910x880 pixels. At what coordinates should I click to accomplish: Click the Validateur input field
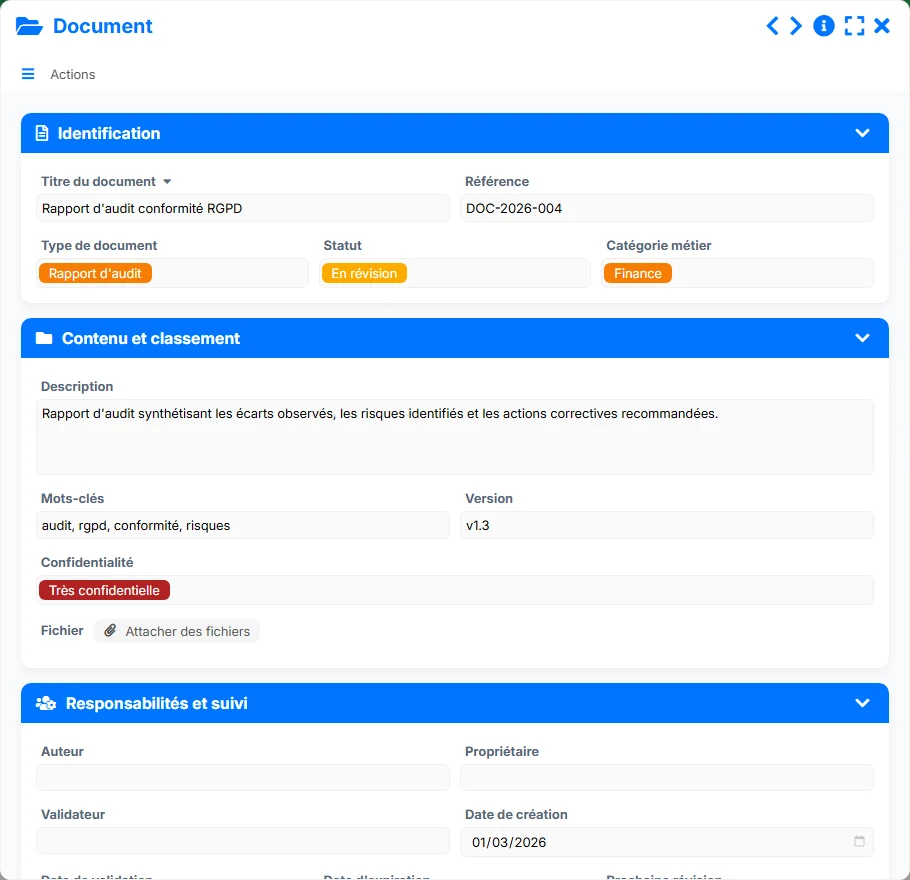(243, 841)
